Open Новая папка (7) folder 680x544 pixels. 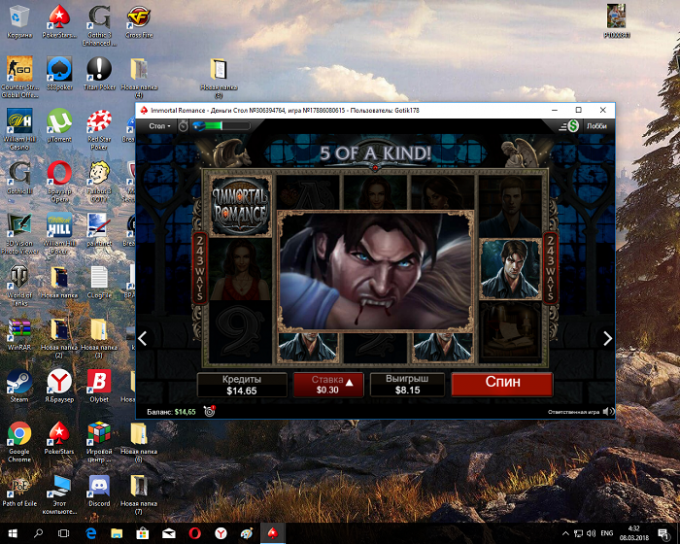[x=139, y=493]
